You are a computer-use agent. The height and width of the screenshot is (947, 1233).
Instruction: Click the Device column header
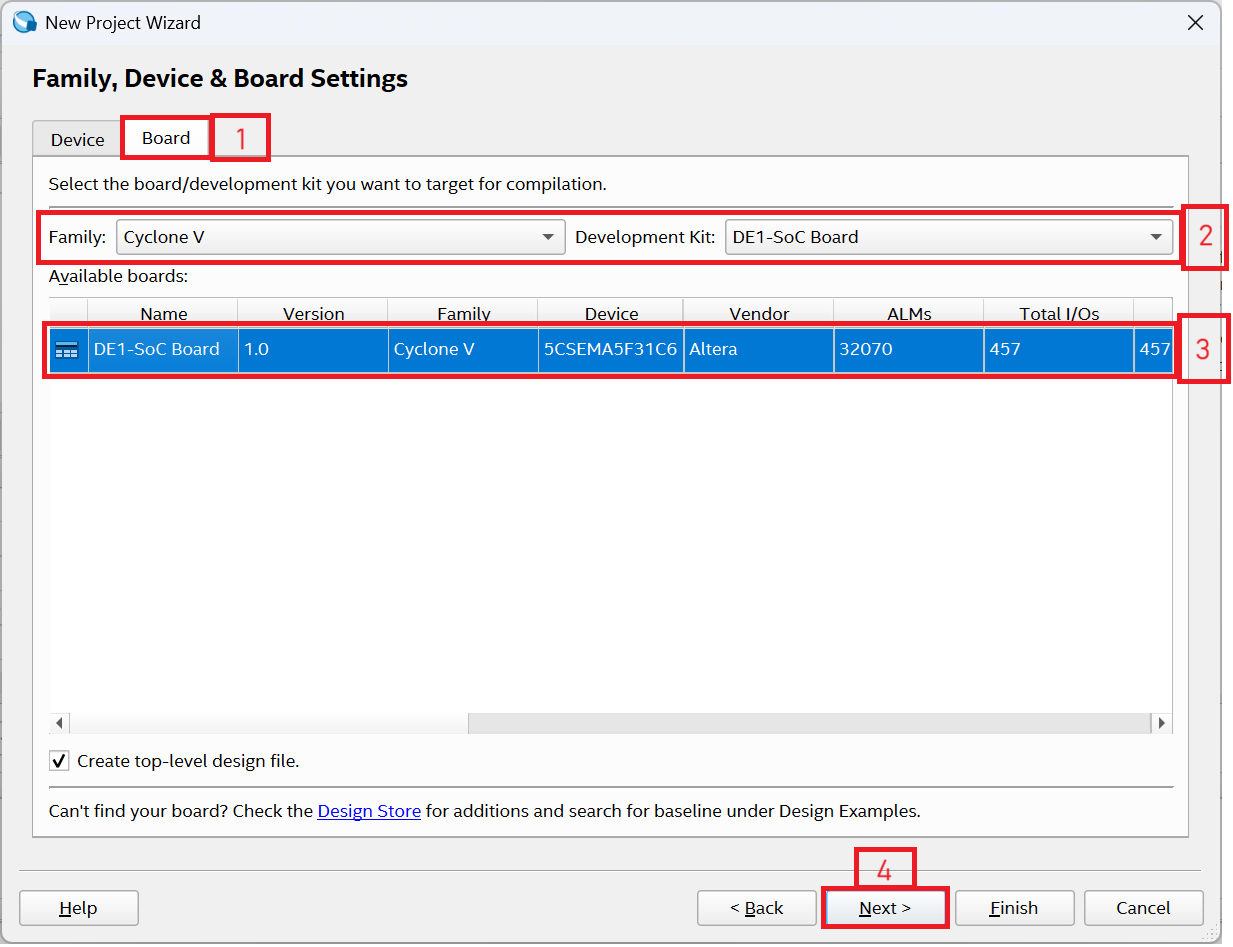click(611, 313)
